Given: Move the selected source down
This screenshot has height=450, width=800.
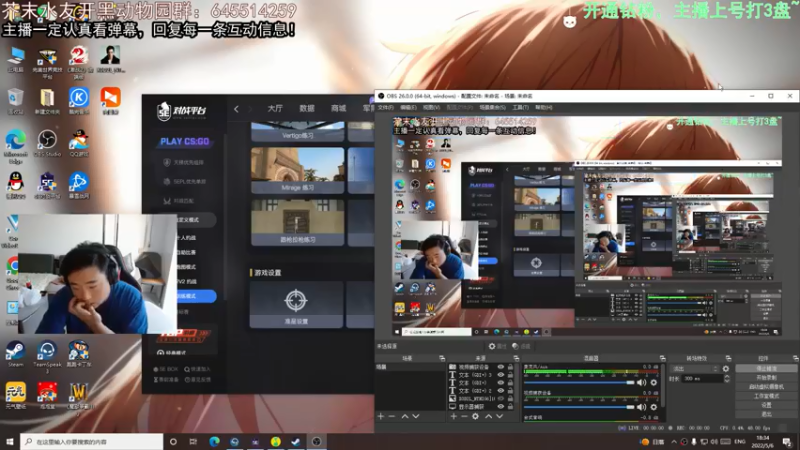Looking at the screenshot, I should pyautogui.click(x=499, y=416).
